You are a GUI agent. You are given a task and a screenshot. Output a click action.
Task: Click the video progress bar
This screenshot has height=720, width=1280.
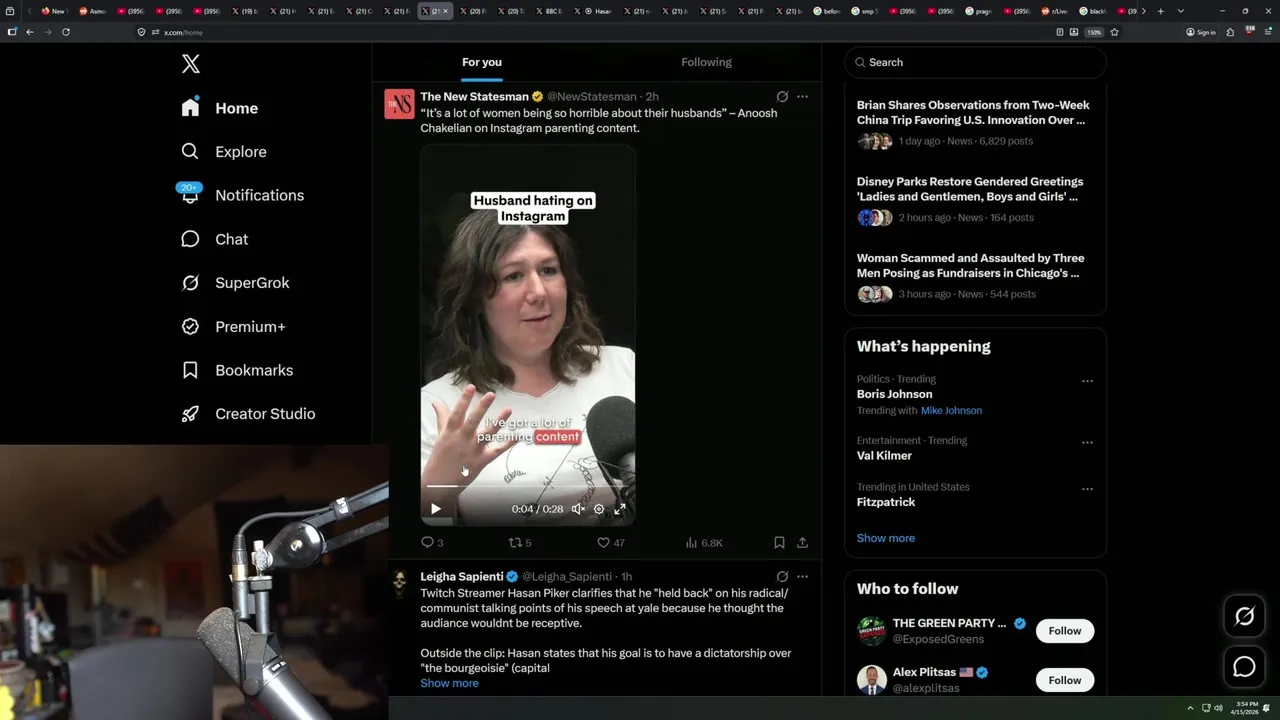(x=528, y=486)
